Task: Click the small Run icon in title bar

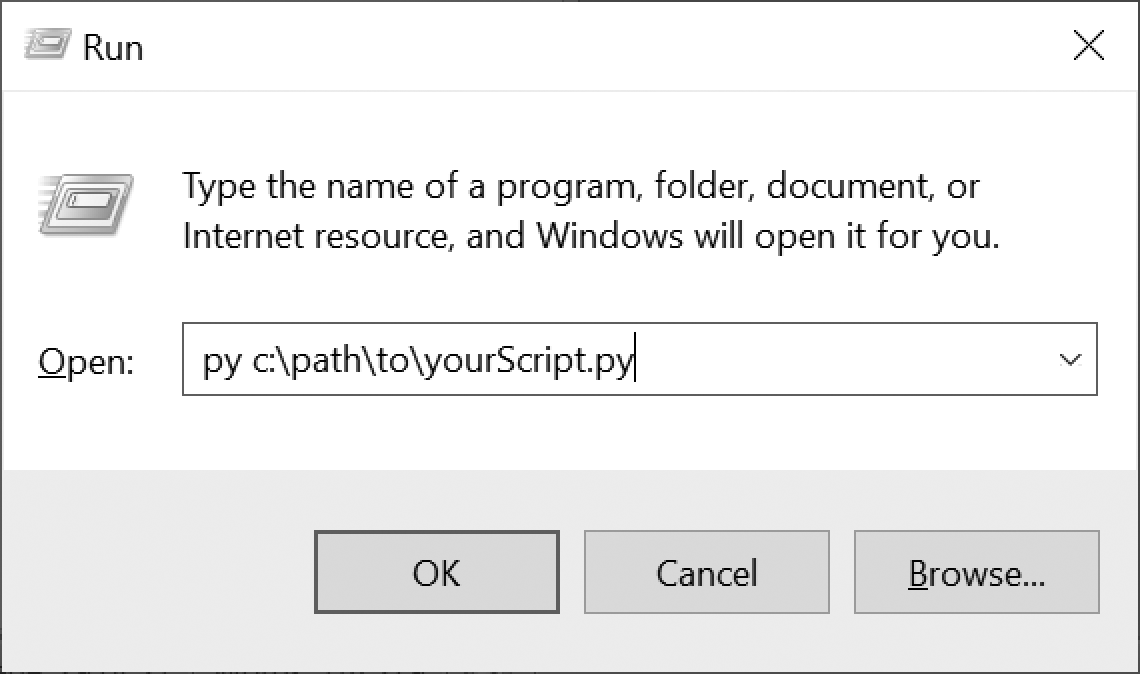Action: click(x=48, y=44)
